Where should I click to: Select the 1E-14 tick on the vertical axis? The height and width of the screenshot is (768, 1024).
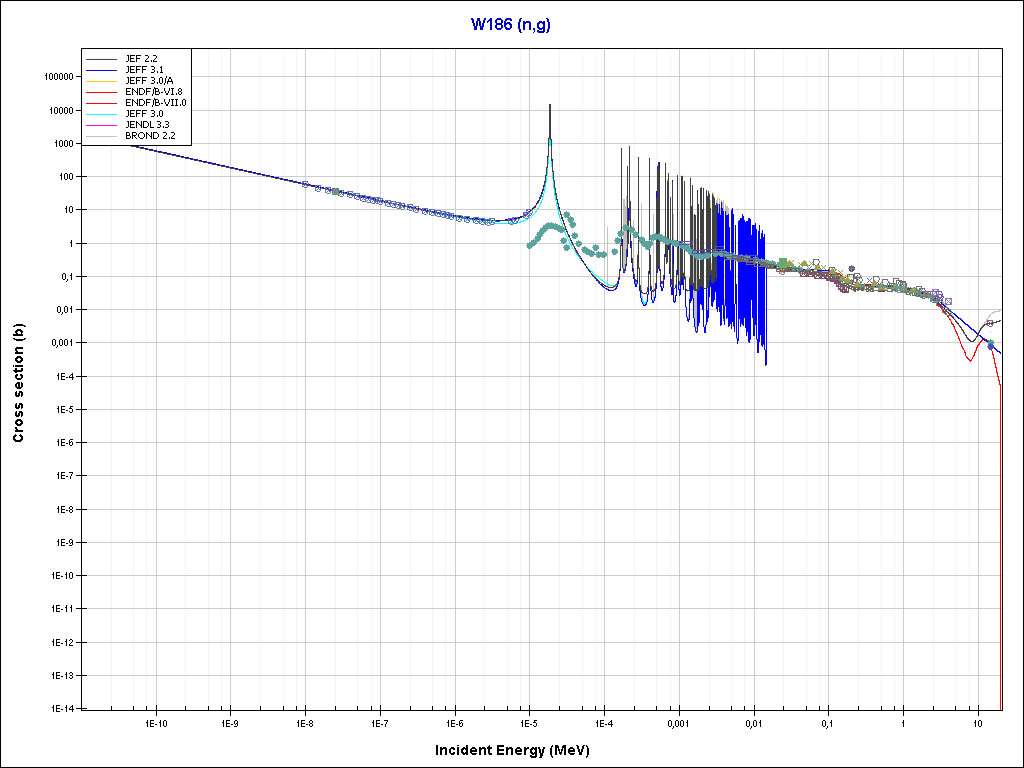(x=62, y=708)
